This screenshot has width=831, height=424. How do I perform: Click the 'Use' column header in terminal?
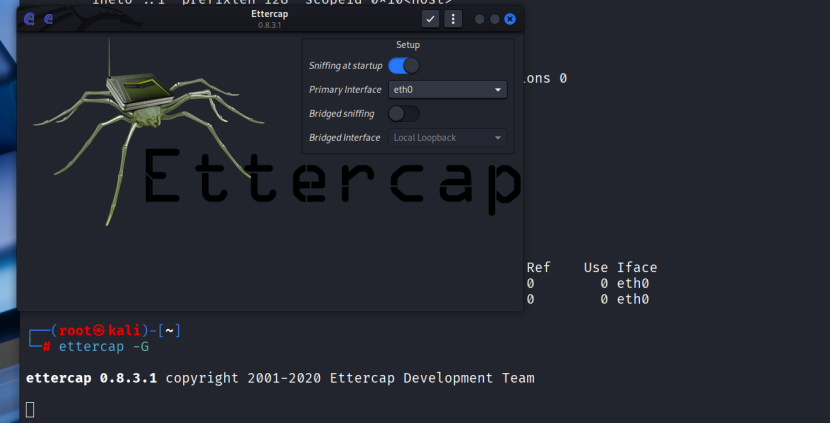(x=596, y=268)
